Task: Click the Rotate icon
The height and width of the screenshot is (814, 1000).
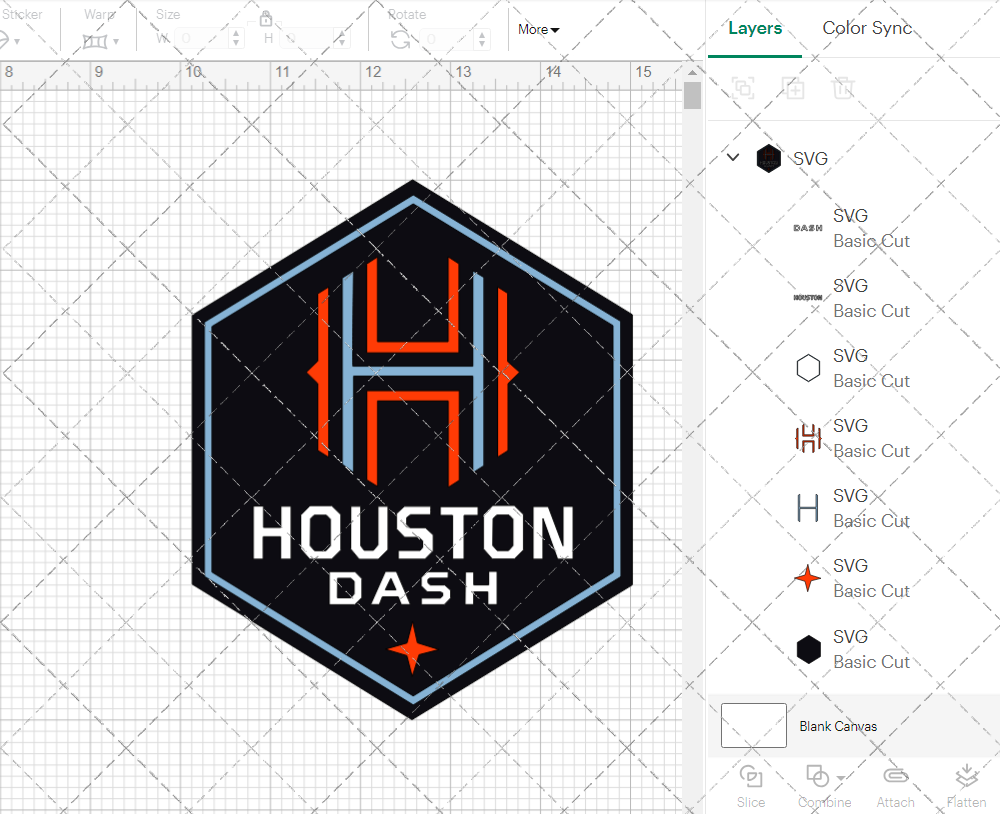Action: click(401, 40)
